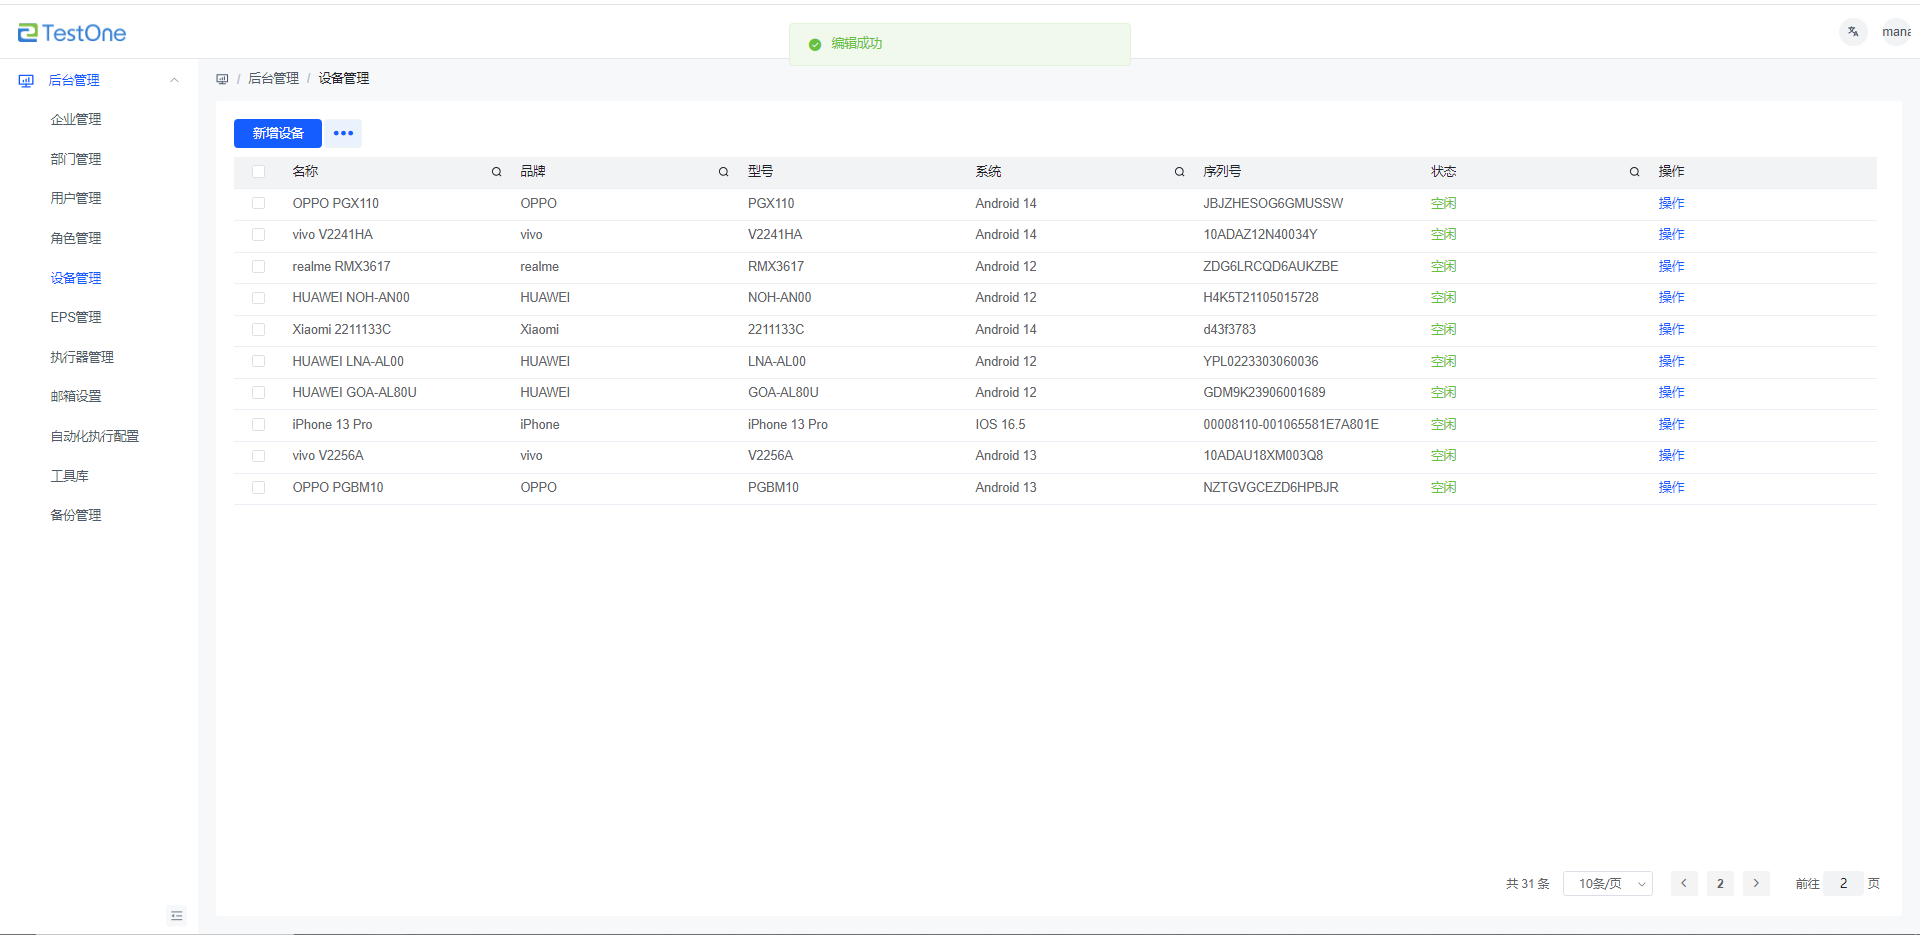Click current page number 2 button
The height and width of the screenshot is (935, 1920).
[1720, 883]
